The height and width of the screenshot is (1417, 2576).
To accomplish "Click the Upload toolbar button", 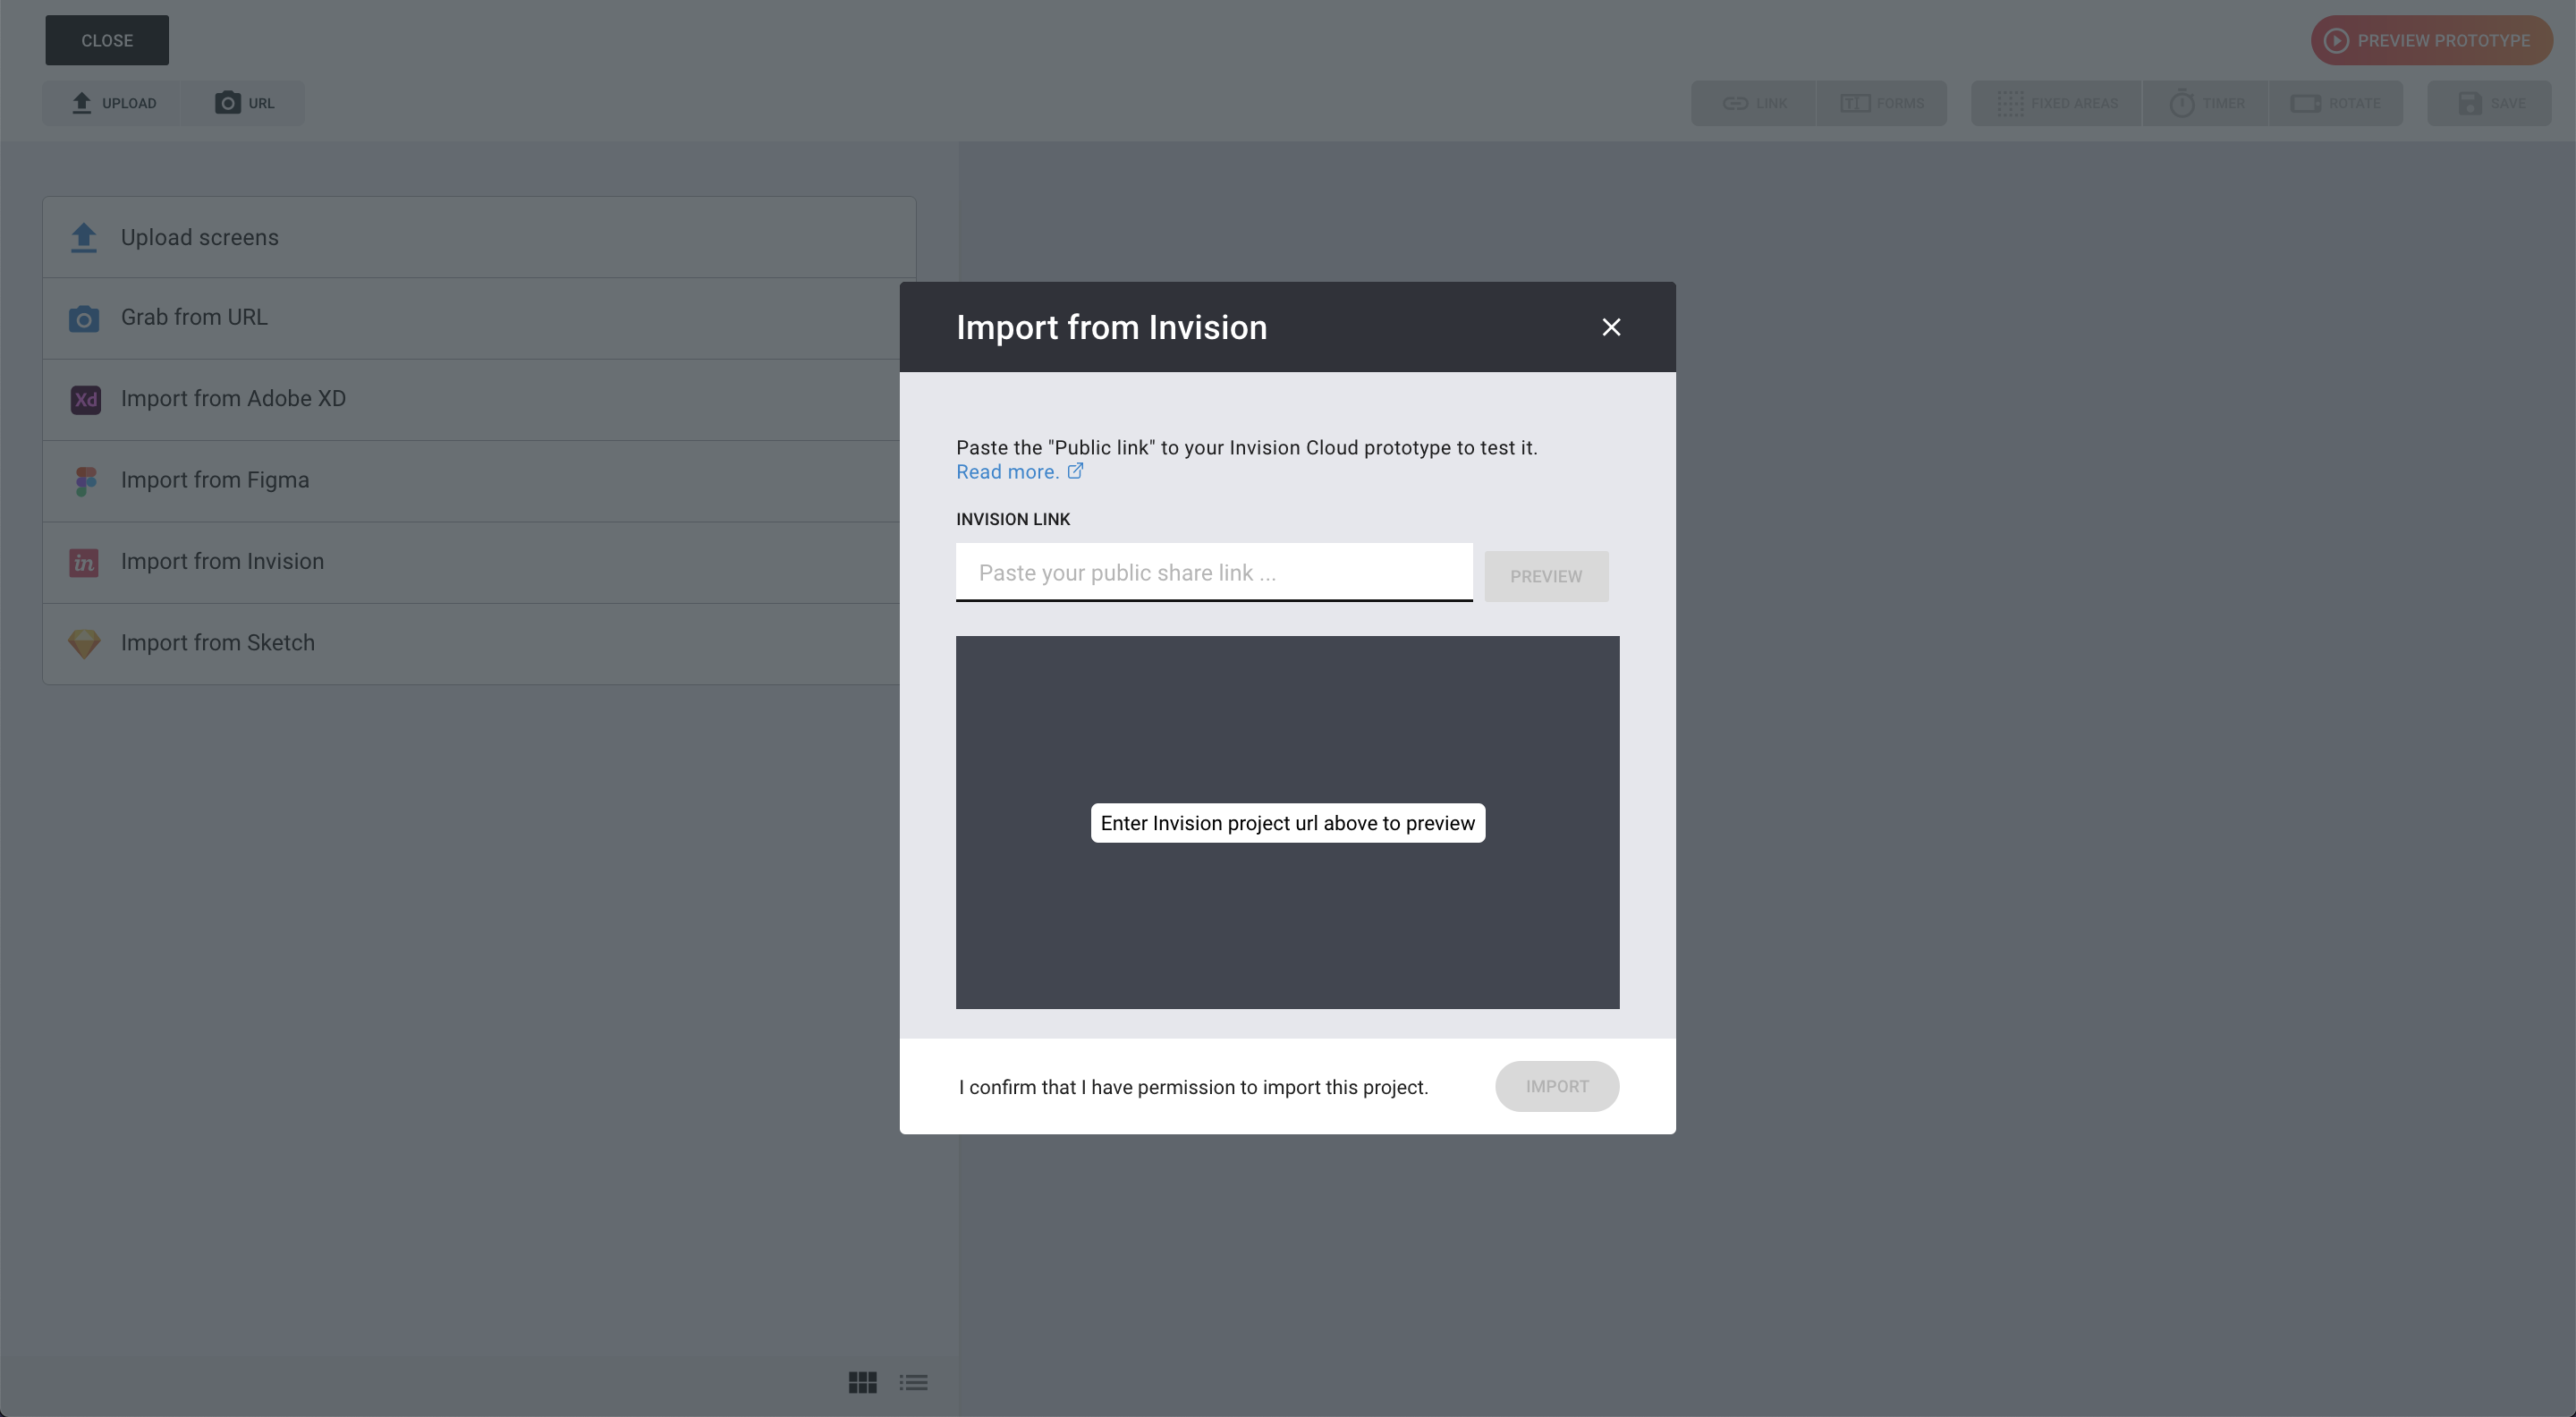I will (113, 103).
